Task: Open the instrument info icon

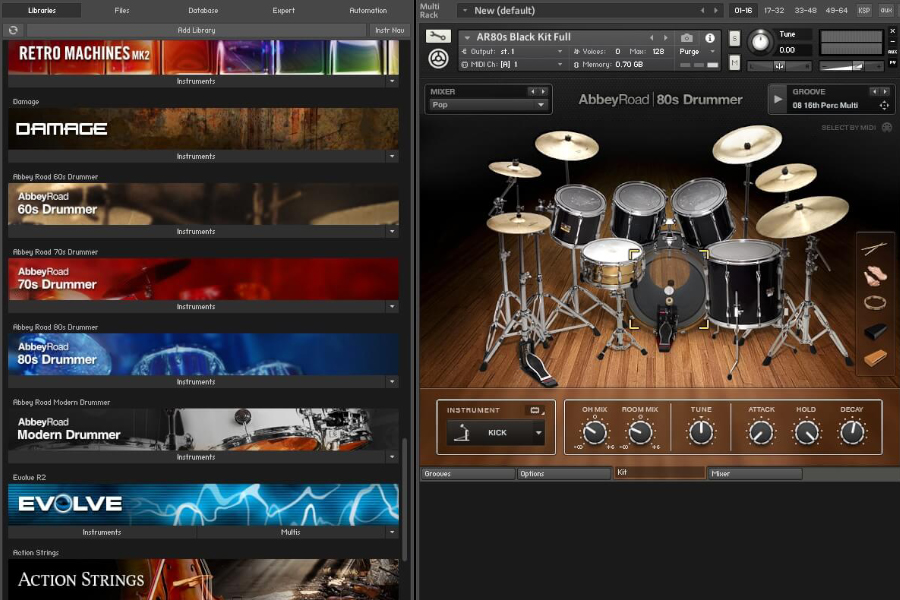Action: pos(710,38)
